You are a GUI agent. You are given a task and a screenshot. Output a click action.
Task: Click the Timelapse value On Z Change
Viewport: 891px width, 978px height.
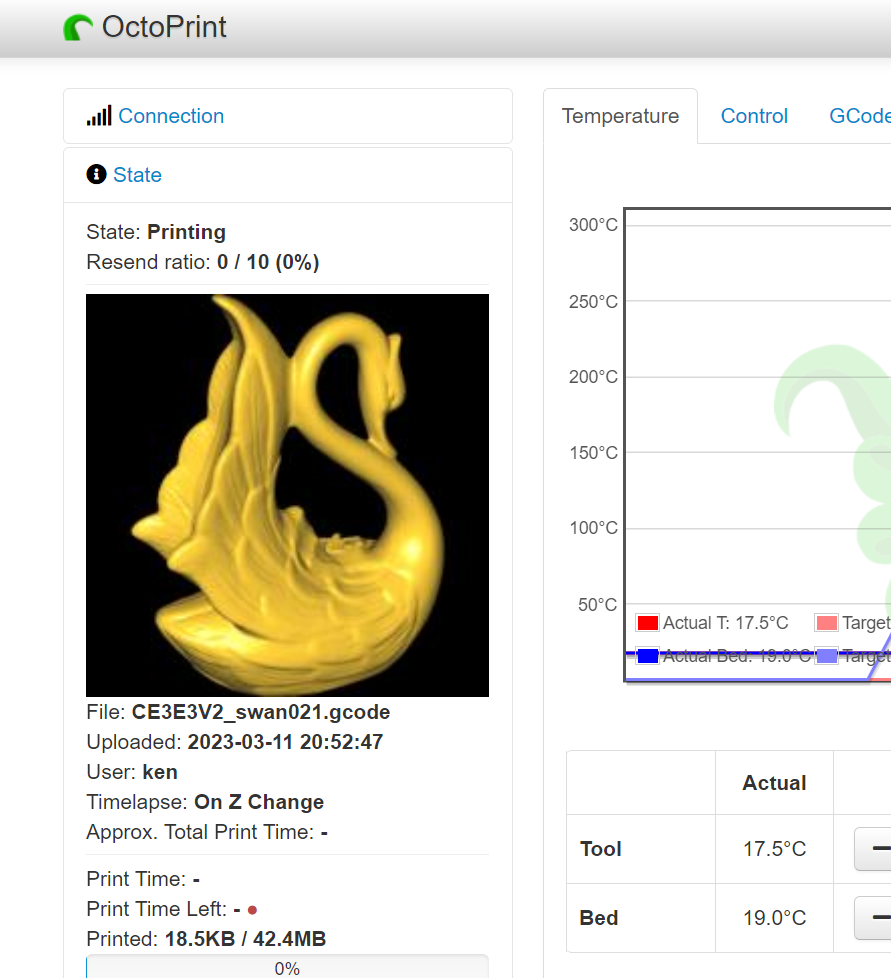pyautogui.click(x=259, y=801)
